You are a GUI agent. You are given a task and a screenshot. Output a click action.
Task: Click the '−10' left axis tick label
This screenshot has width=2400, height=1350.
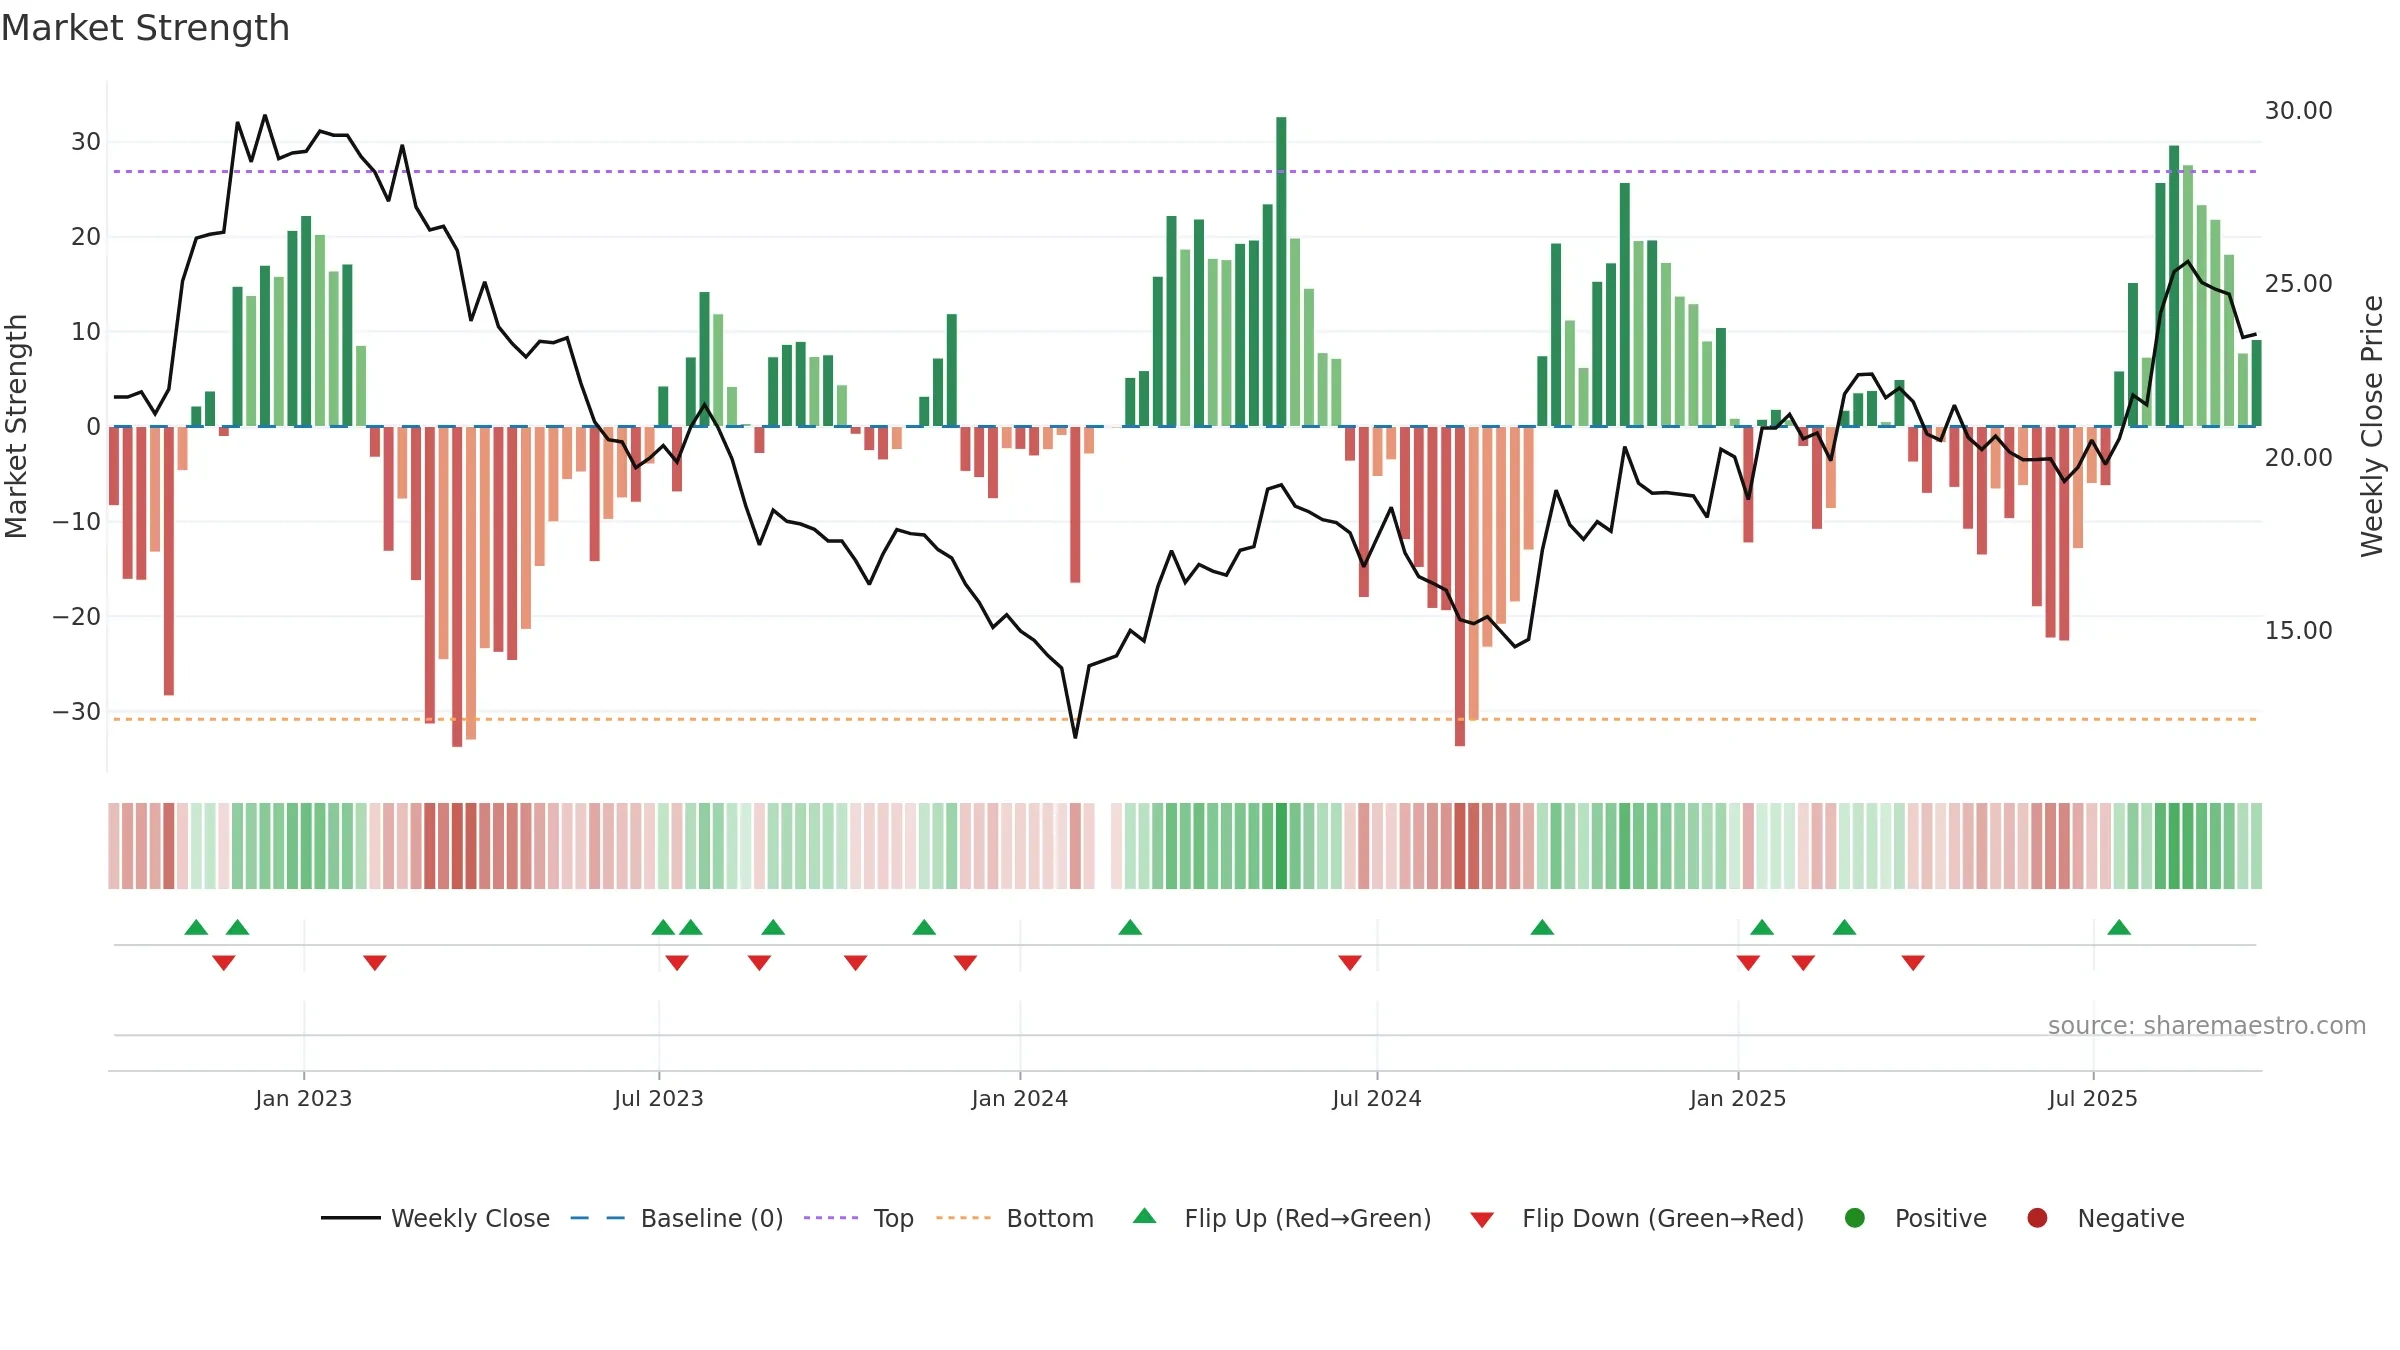[x=77, y=521]
